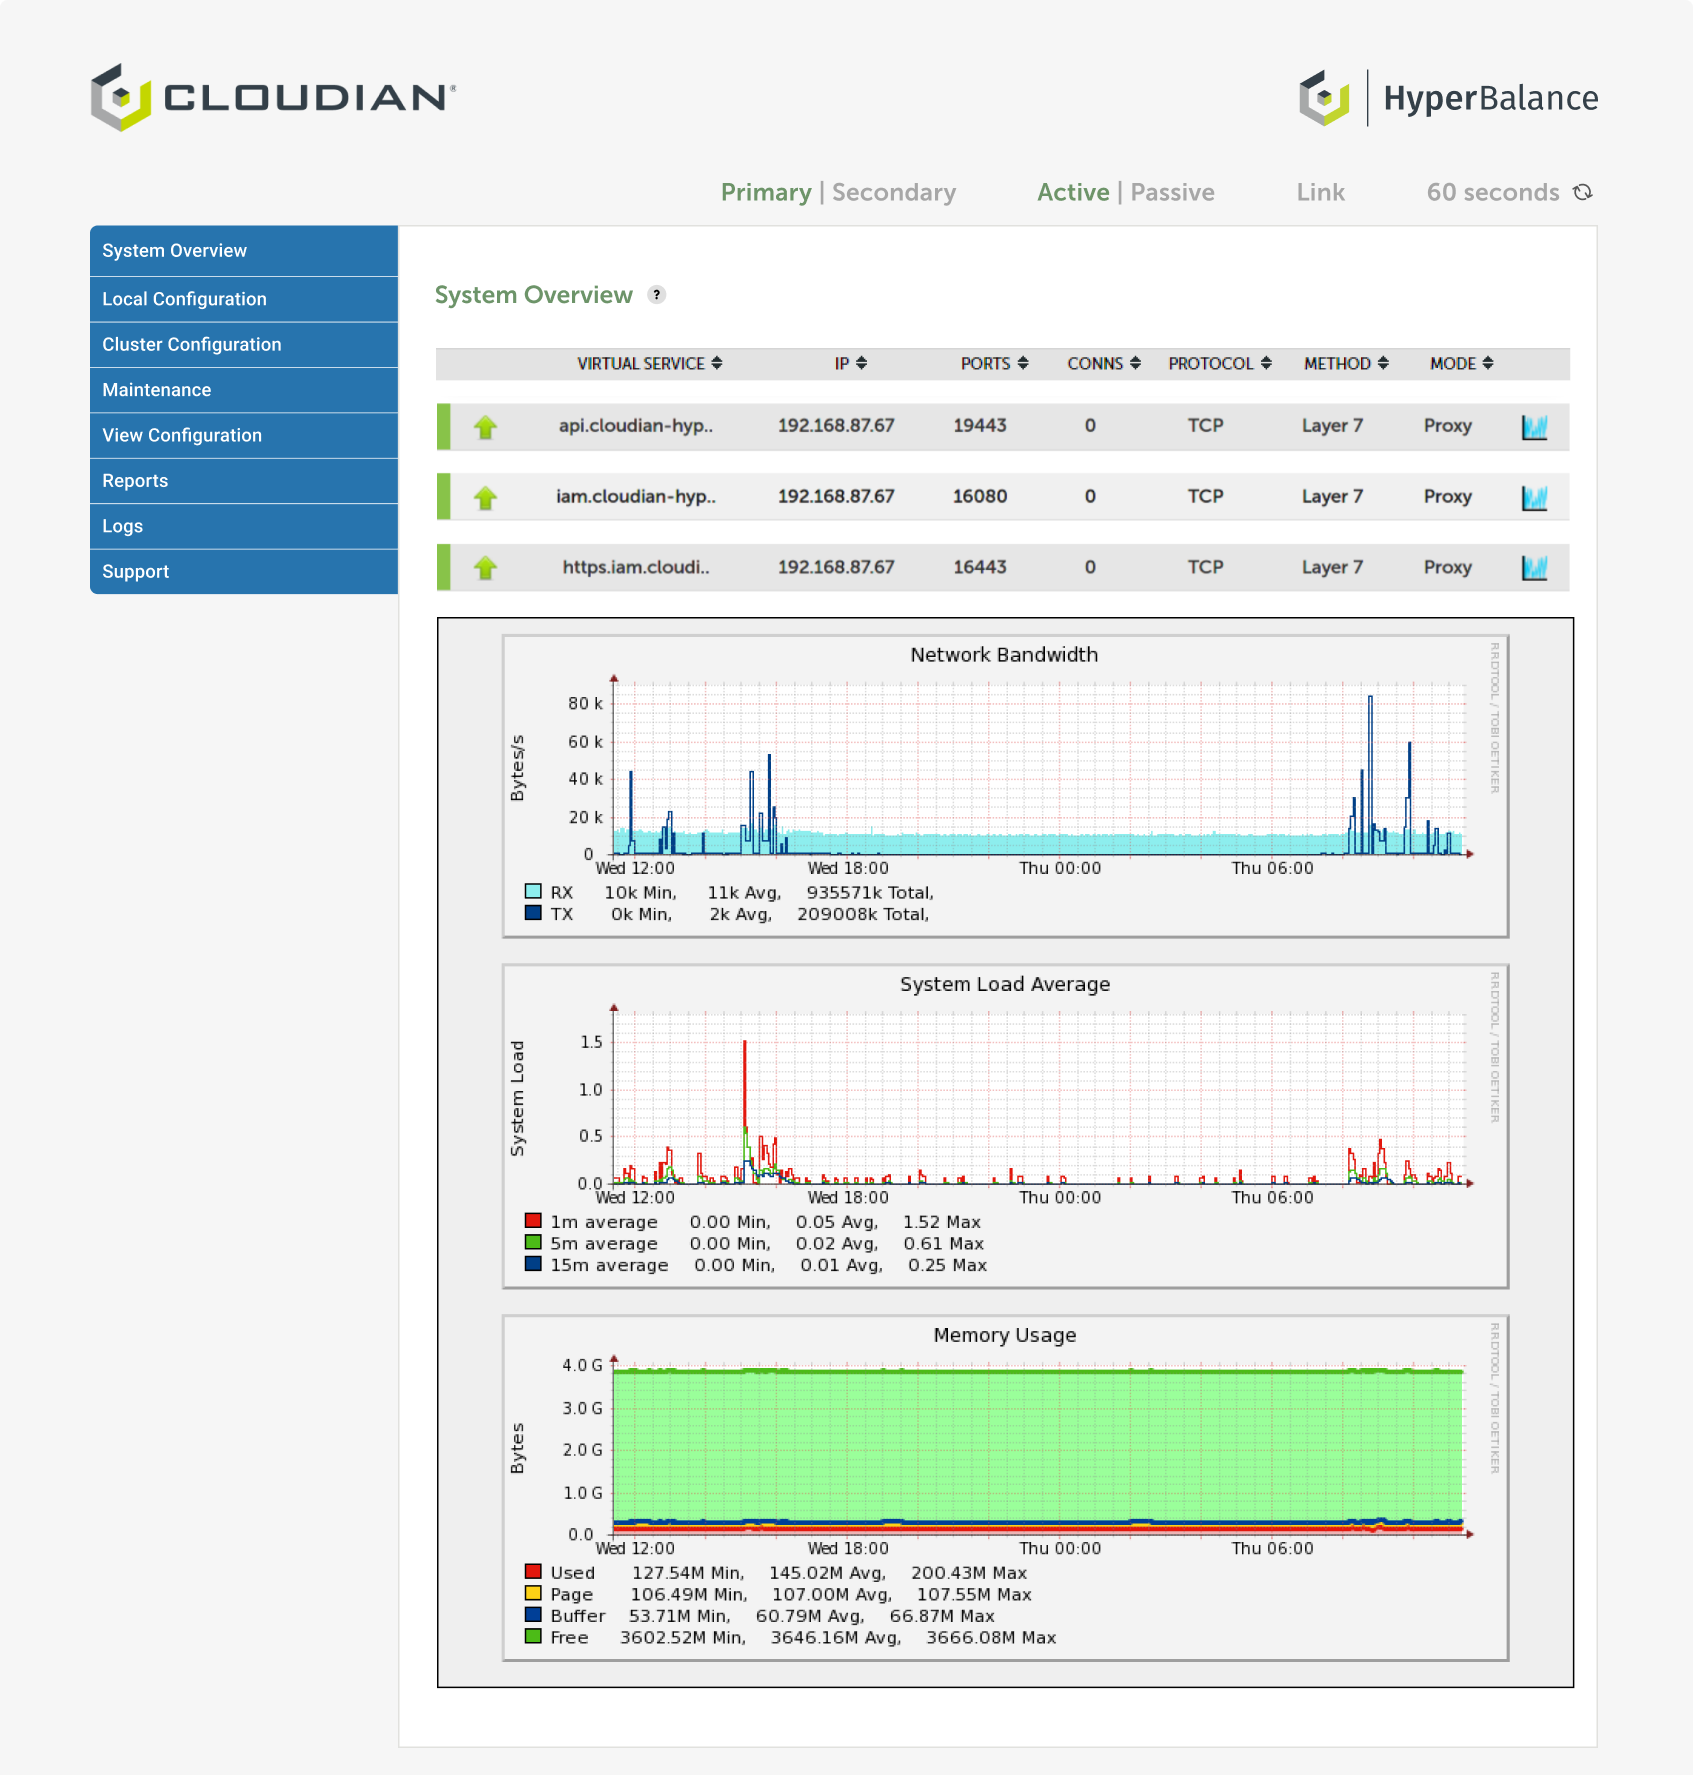Click green status arrow in iam.cloudian-hyp row
Viewport: 1693px width, 1775px height.
tap(486, 498)
